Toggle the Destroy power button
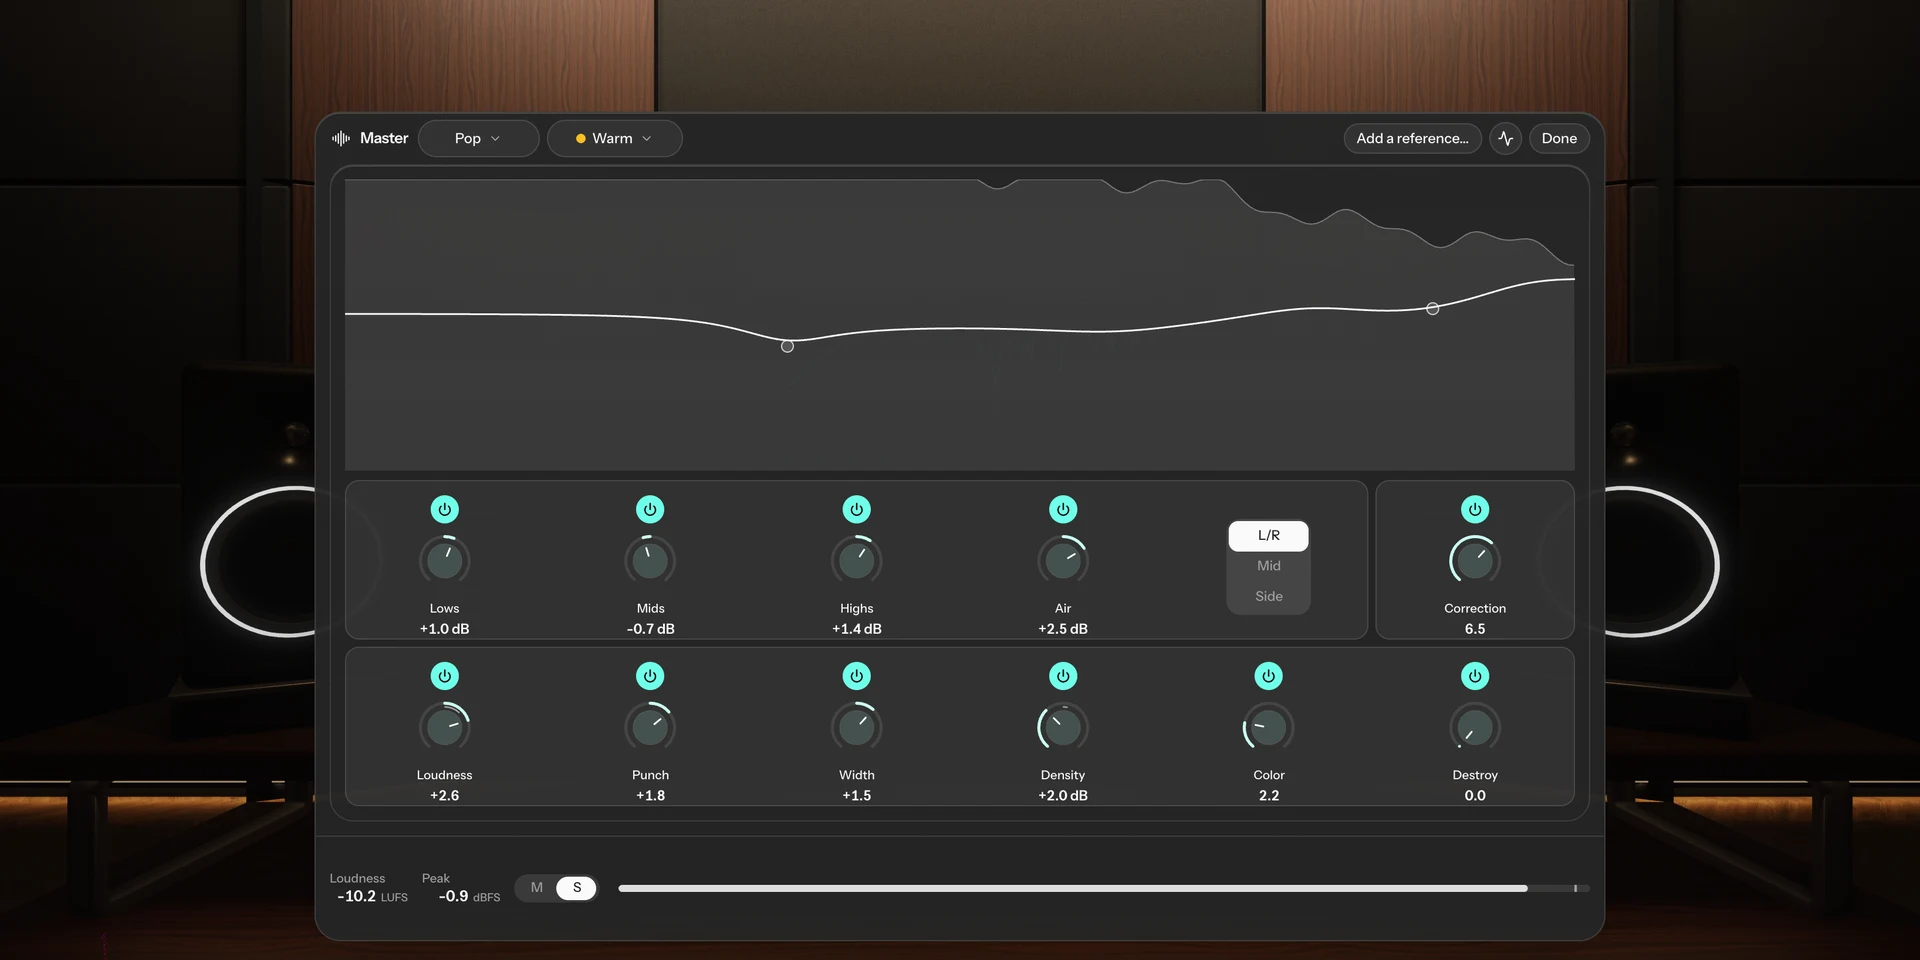Viewport: 1920px width, 960px height. click(x=1475, y=676)
